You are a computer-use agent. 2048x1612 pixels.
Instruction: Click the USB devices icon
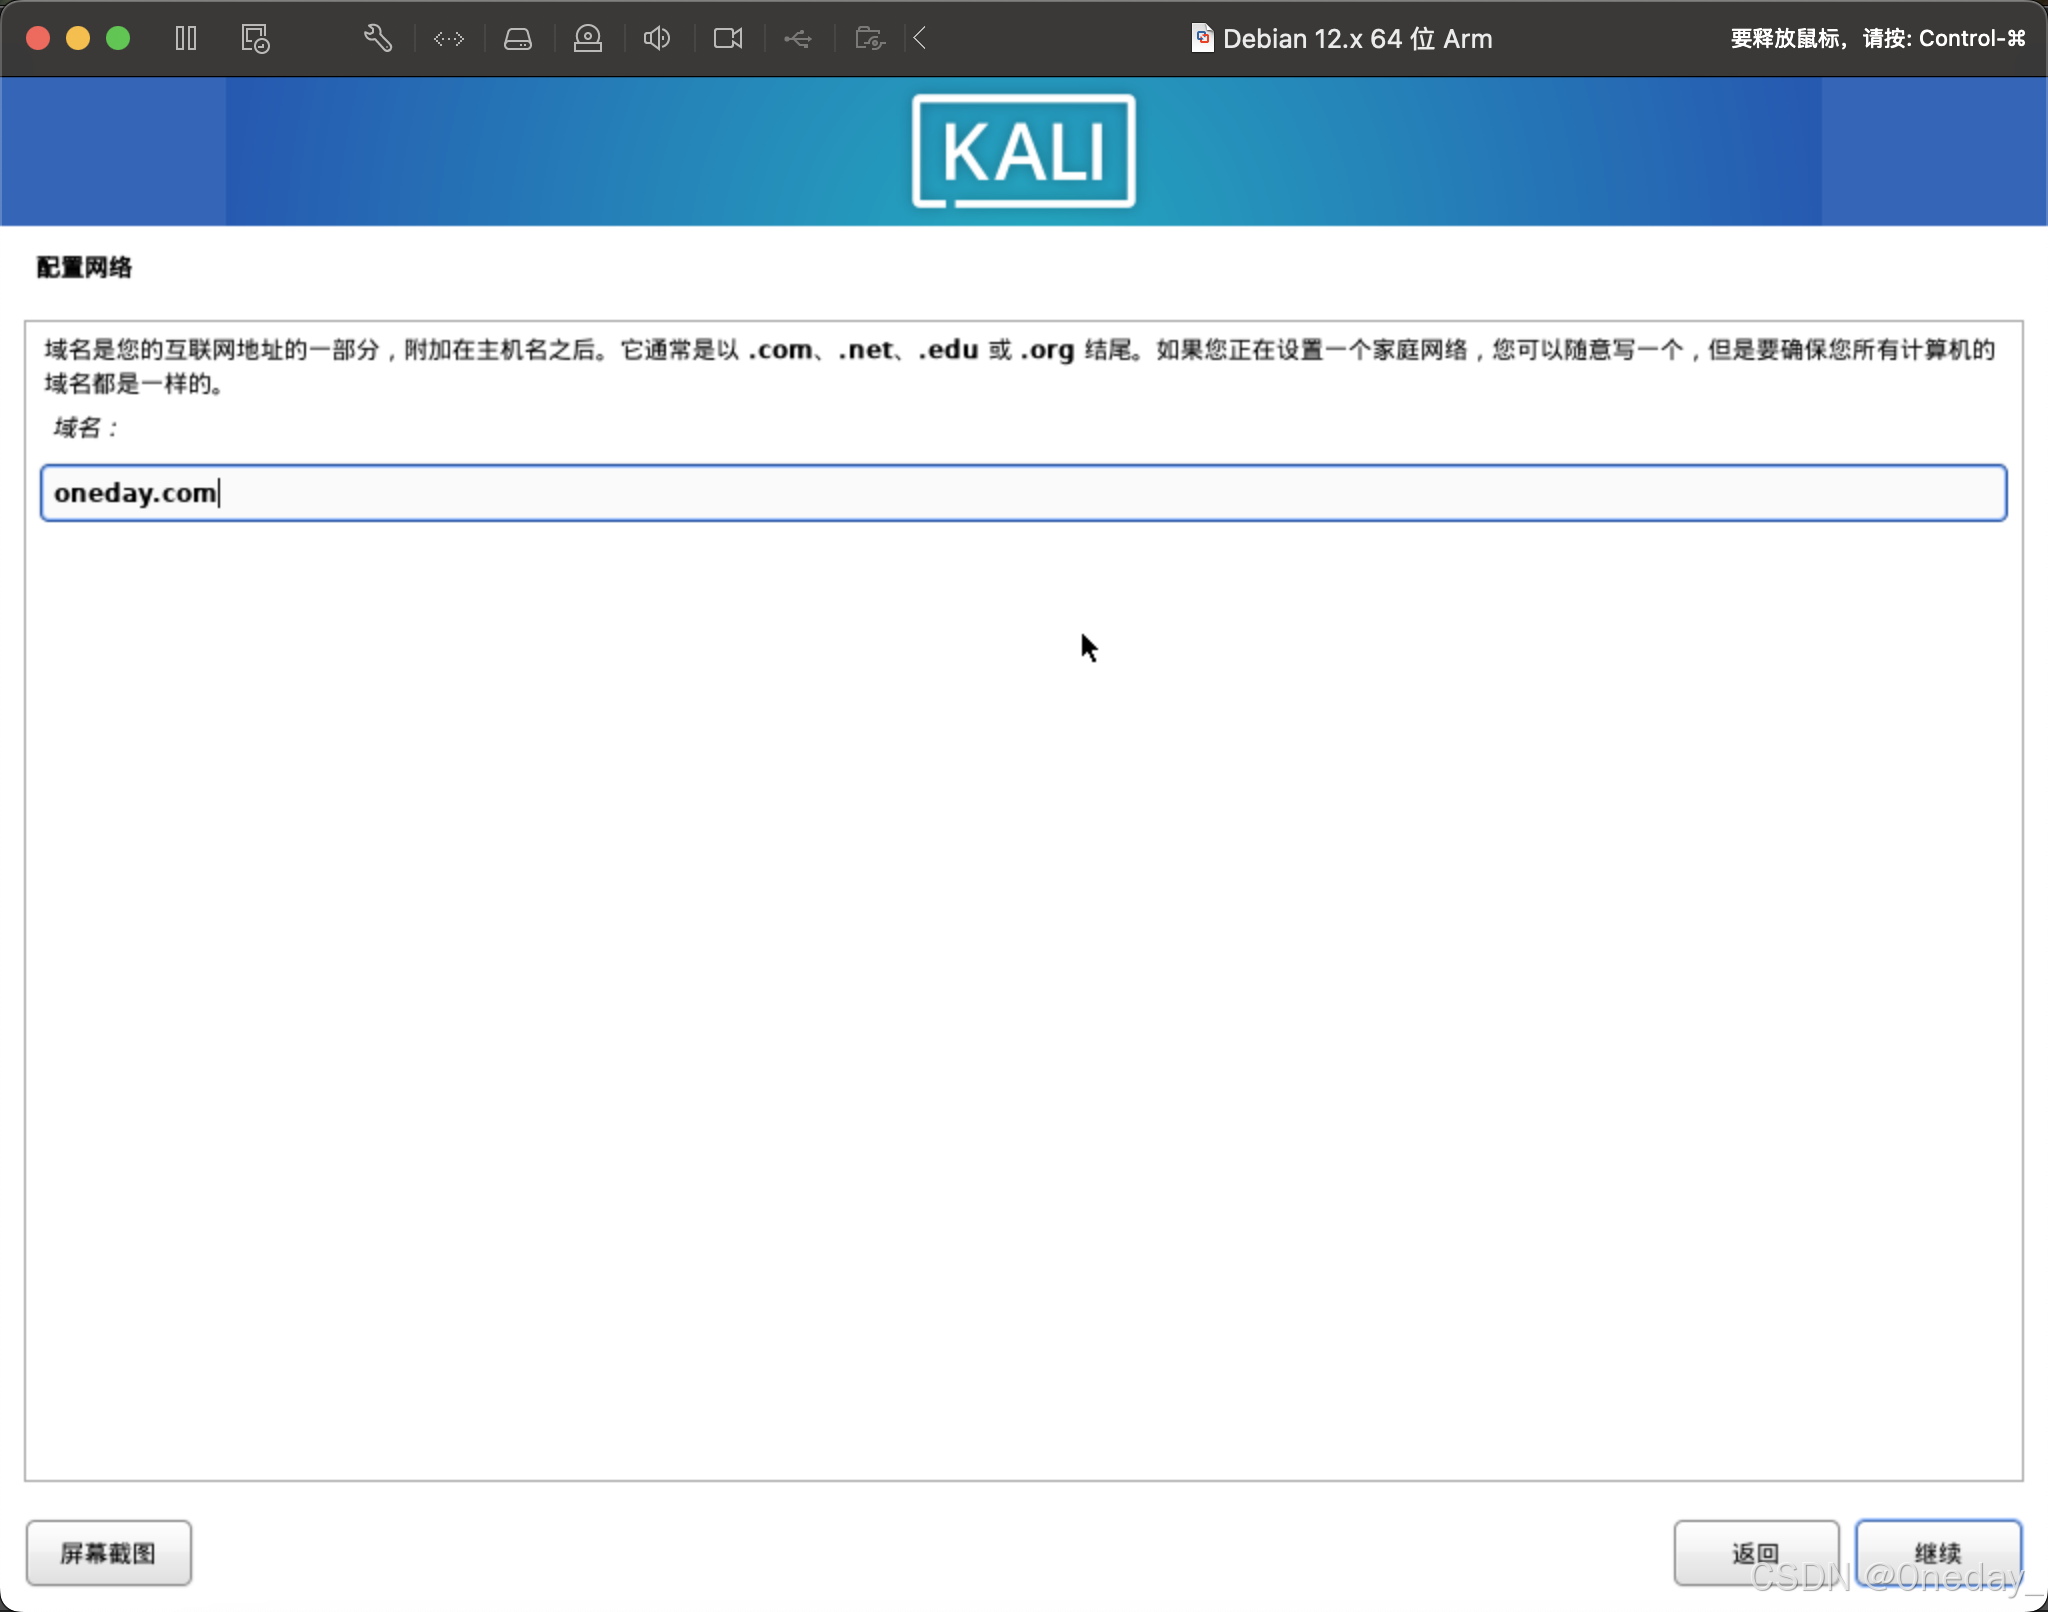click(x=797, y=38)
